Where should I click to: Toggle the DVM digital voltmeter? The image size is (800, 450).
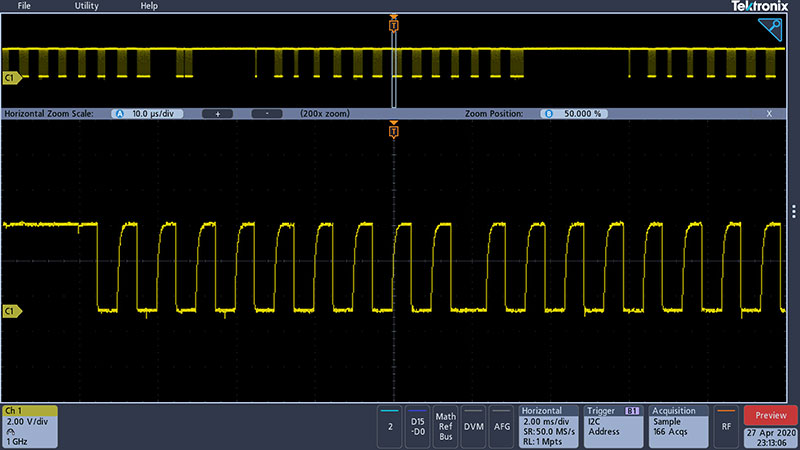coord(473,425)
